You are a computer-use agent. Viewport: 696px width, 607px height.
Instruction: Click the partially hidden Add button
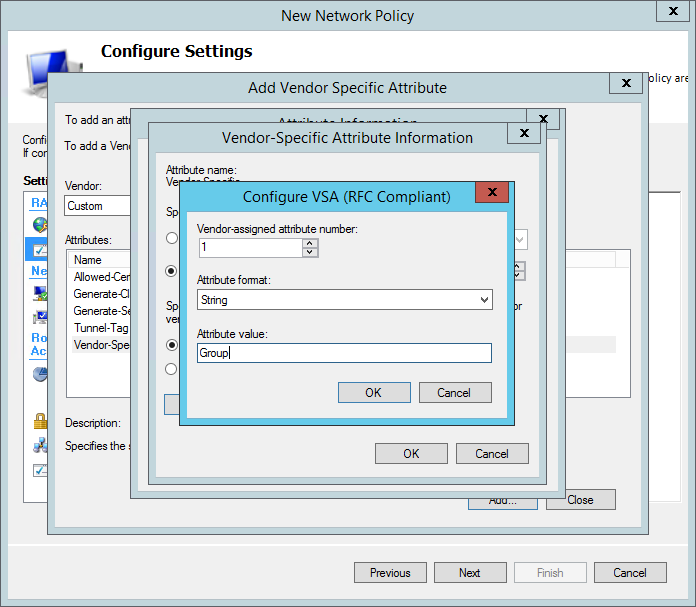point(502,504)
